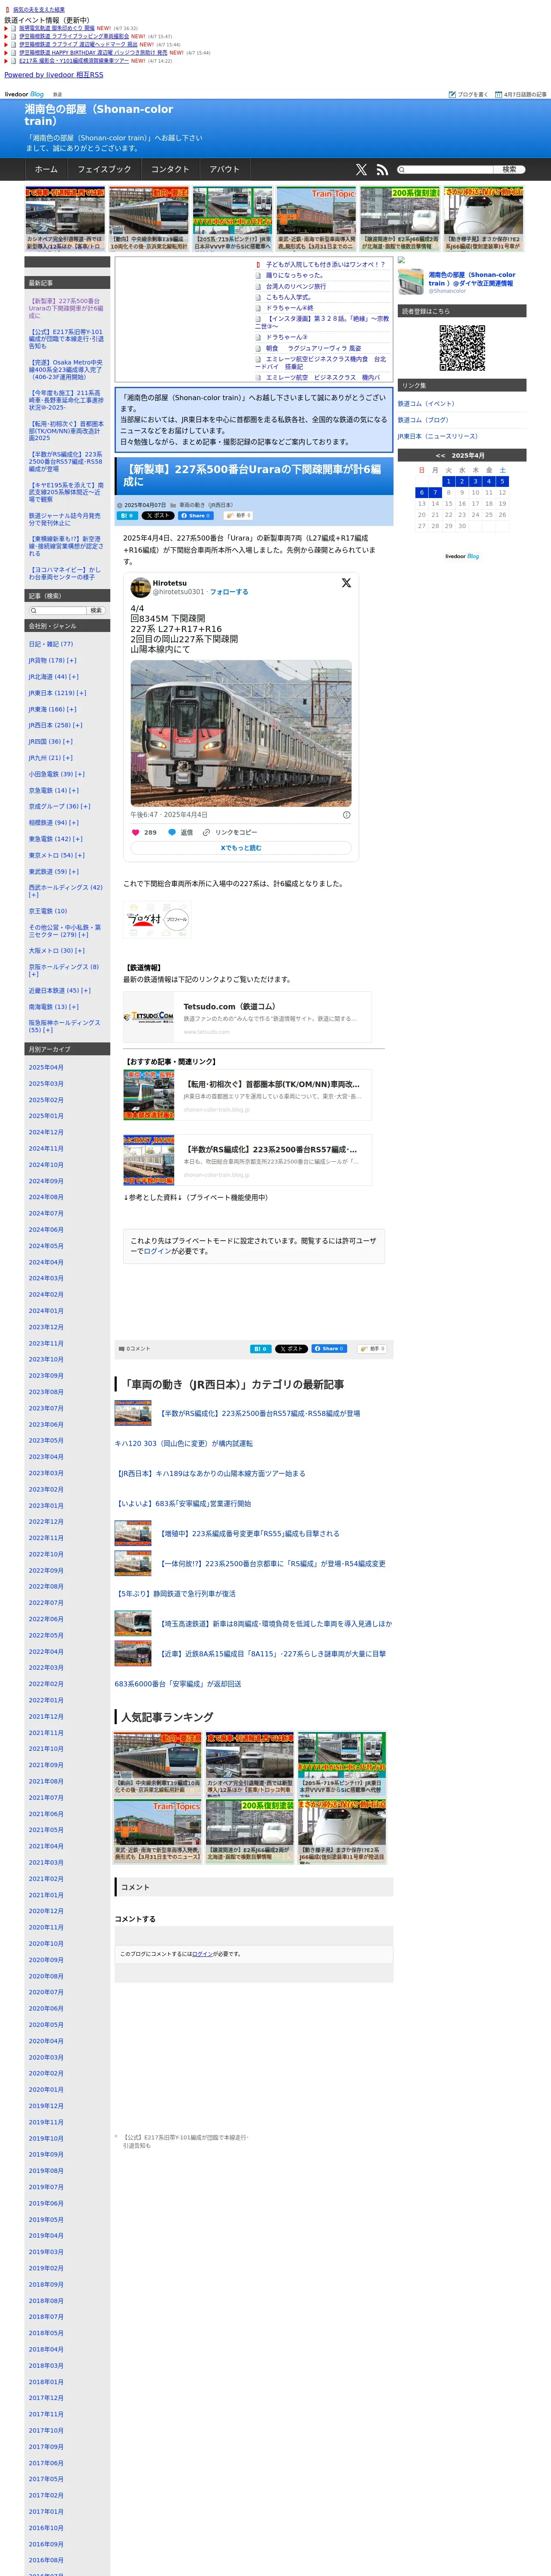The image size is (551, 2576).
Task: Select day 7 in the April calendar
Action: pos(435,492)
